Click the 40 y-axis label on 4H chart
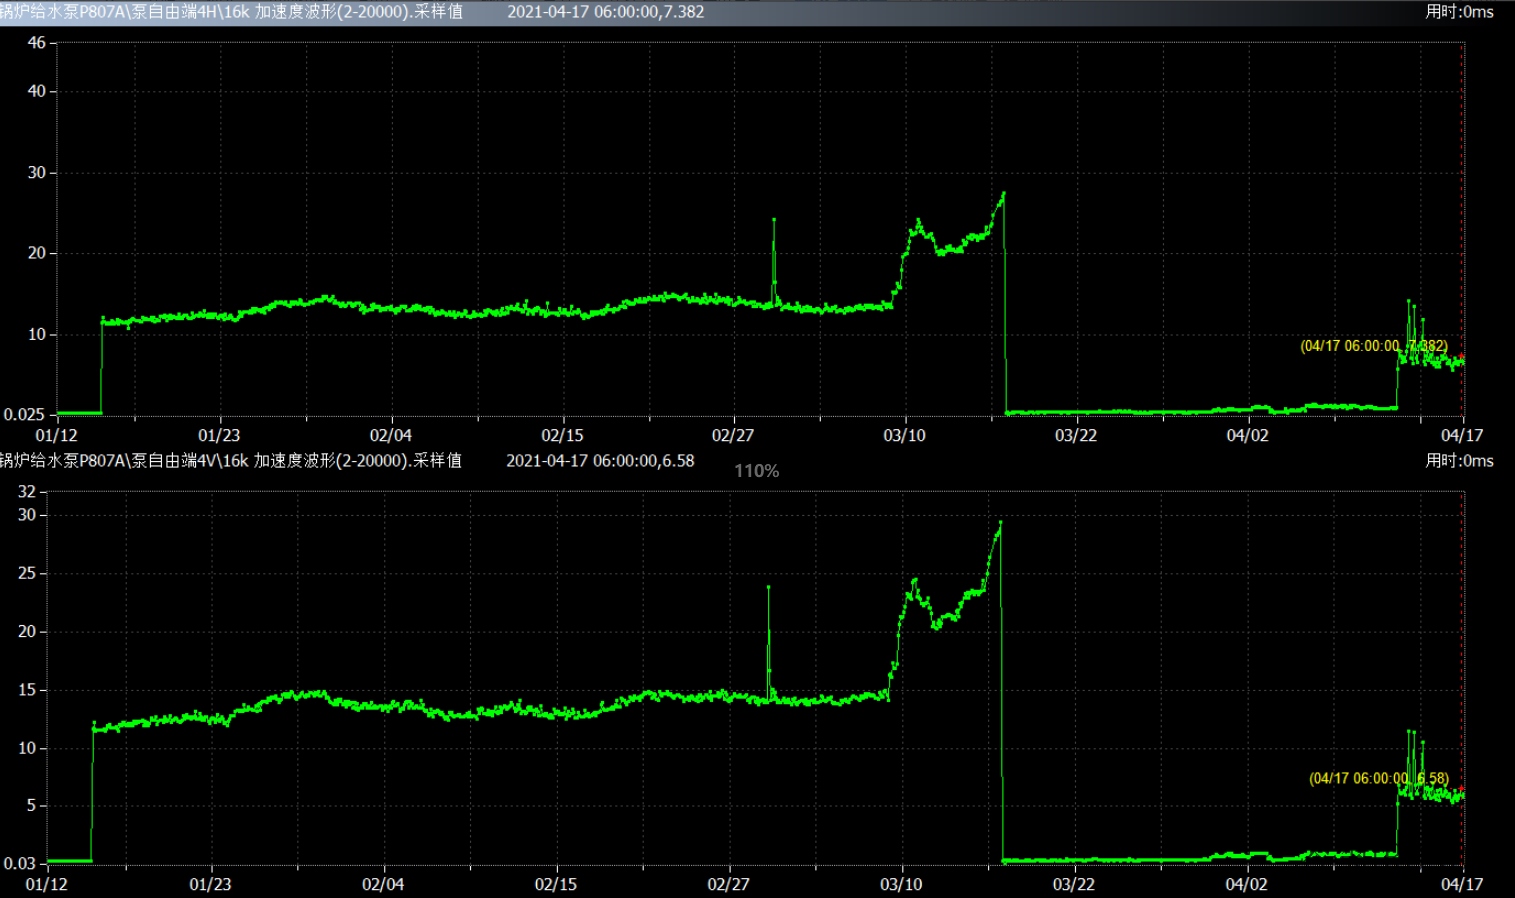 tap(37, 91)
